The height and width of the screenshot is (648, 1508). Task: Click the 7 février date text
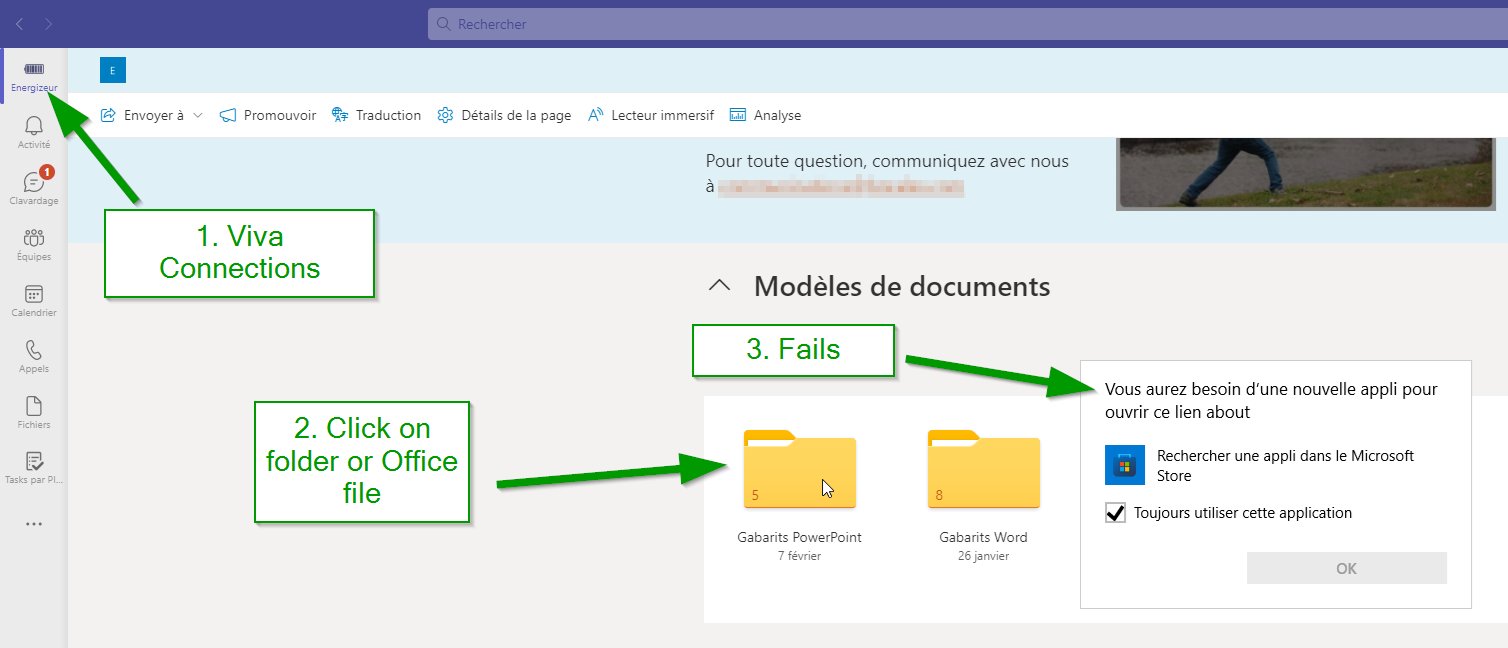799,556
